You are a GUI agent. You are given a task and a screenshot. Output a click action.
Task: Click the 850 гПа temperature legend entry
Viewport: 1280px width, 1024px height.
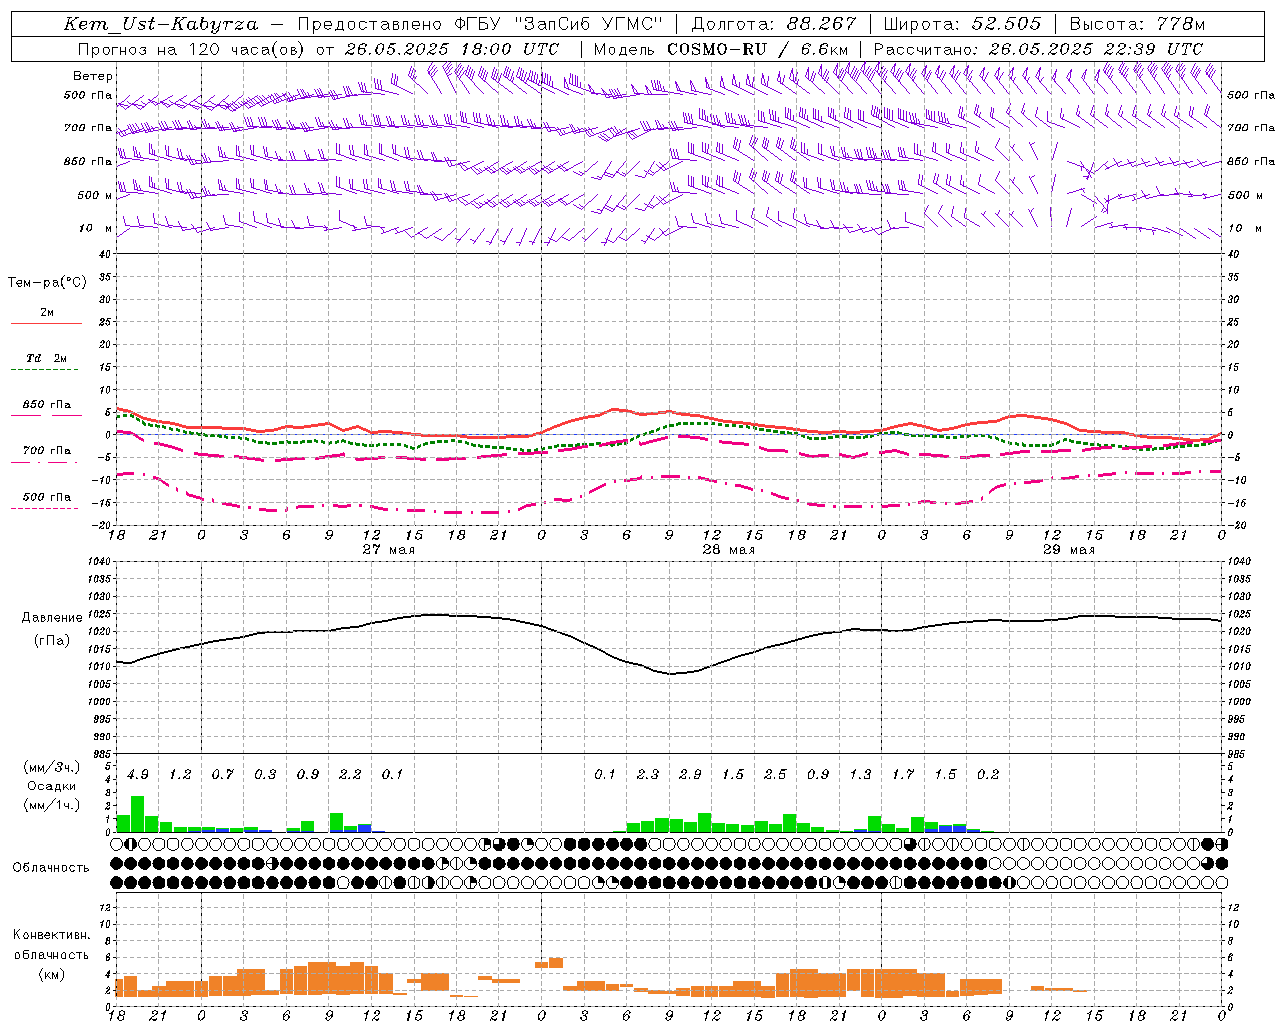[47, 405]
